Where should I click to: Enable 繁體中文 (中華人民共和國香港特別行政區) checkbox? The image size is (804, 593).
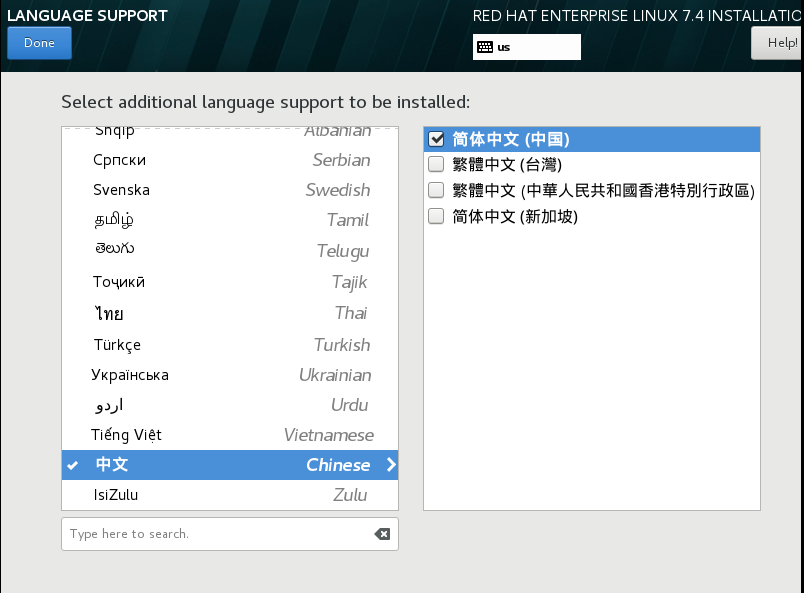click(x=436, y=190)
